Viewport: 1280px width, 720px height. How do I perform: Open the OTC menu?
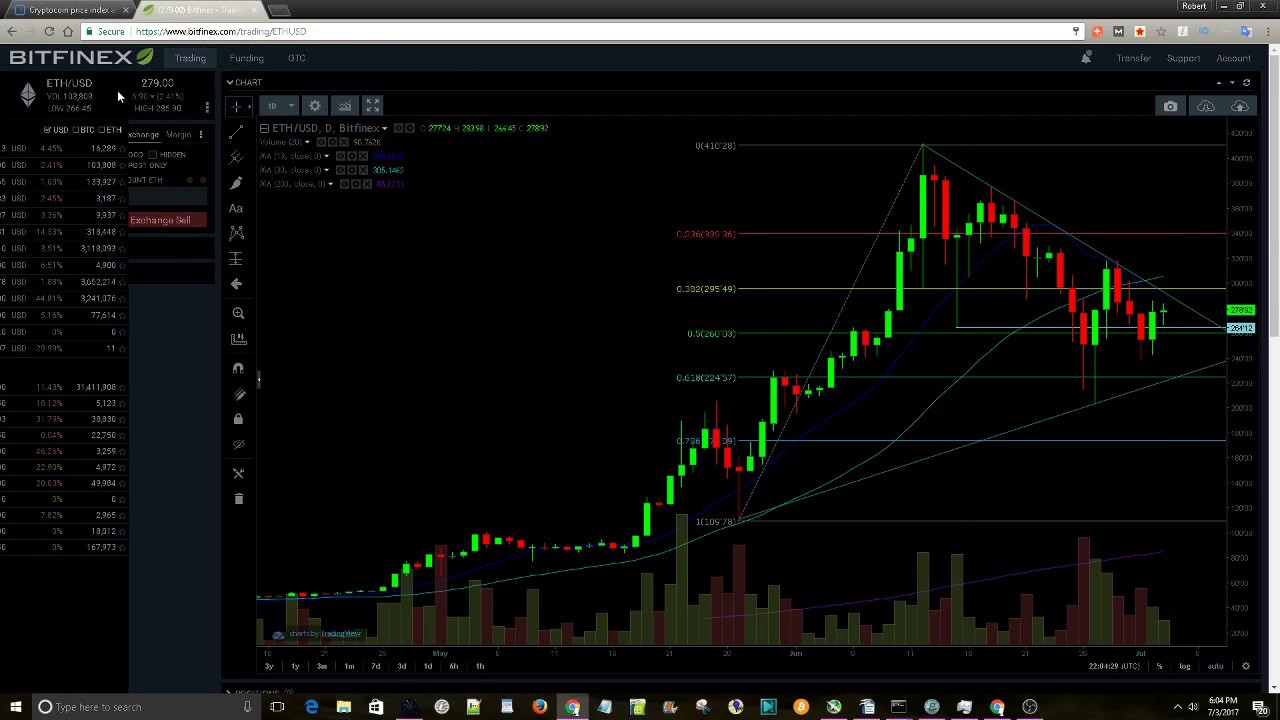(x=297, y=58)
